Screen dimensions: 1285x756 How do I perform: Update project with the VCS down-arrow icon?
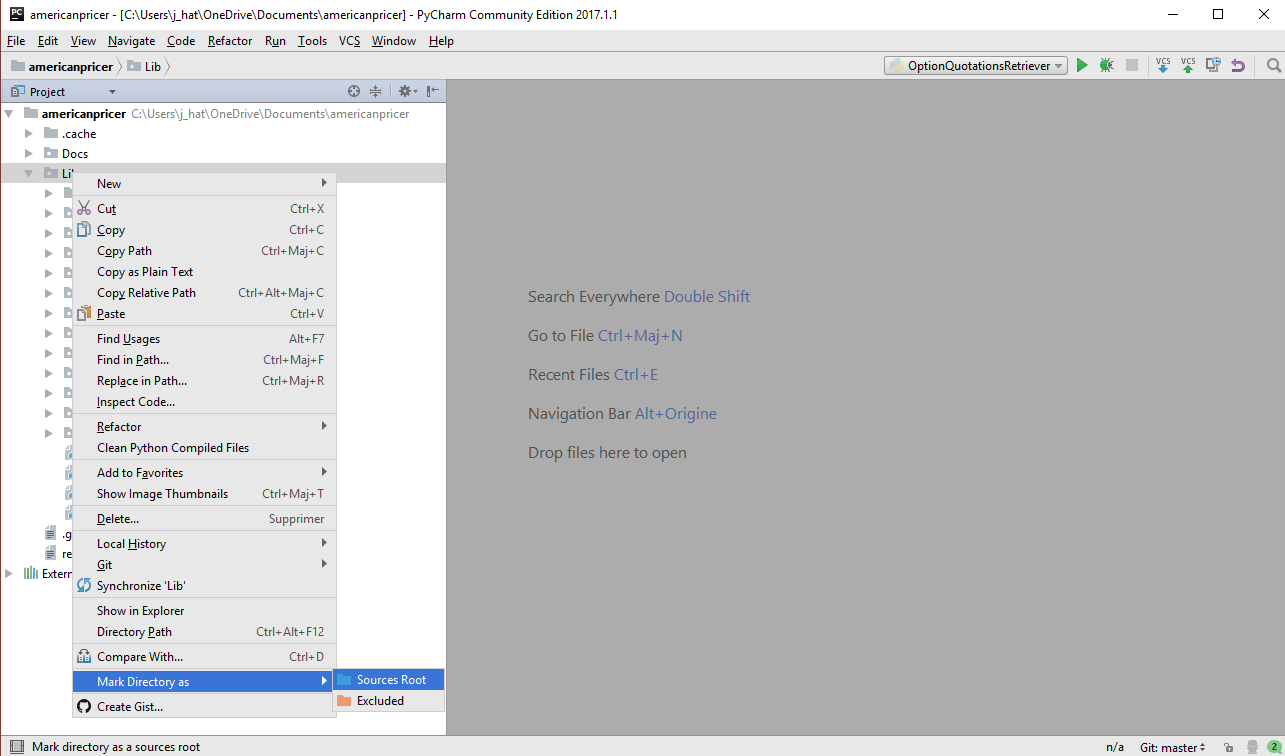(1163, 65)
